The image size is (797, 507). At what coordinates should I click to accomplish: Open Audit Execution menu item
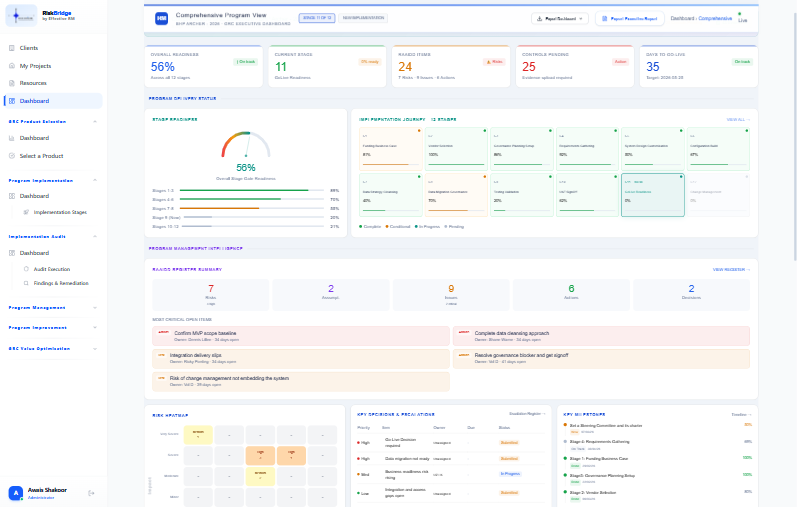(x=52, y=269)
